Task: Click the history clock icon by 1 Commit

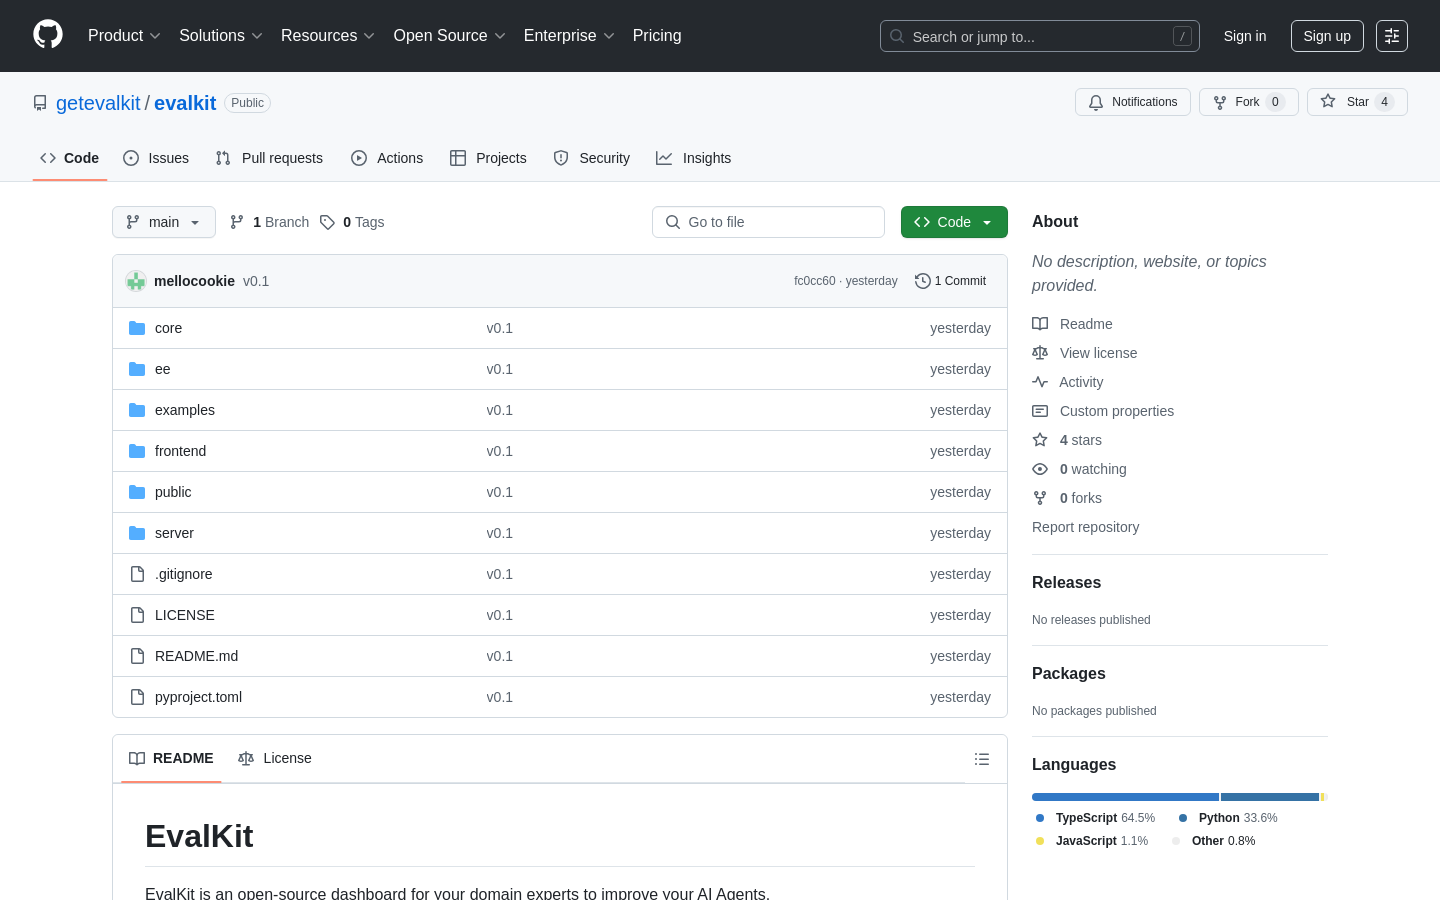Action: point(923,281)
